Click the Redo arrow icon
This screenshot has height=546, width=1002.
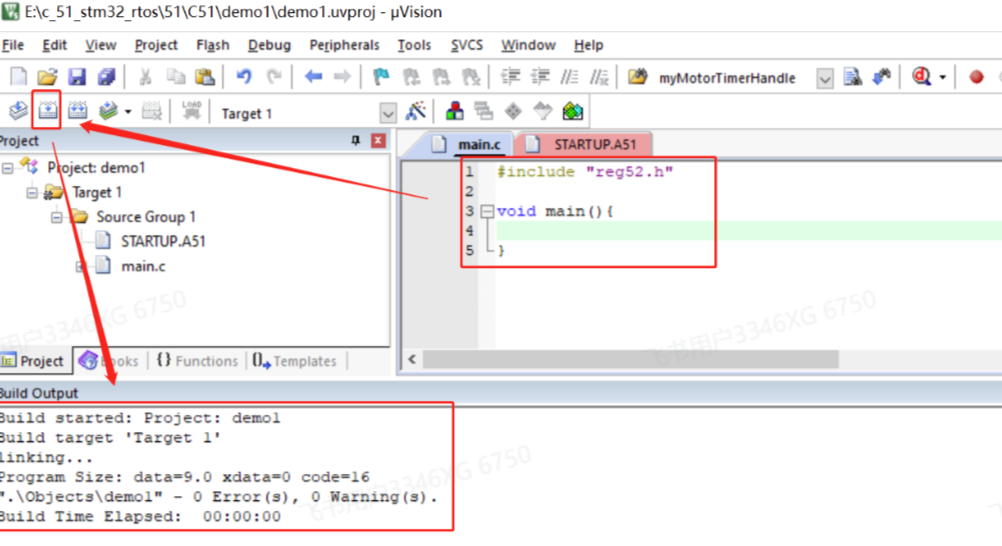pyautogui.click(x=274, y=77)
